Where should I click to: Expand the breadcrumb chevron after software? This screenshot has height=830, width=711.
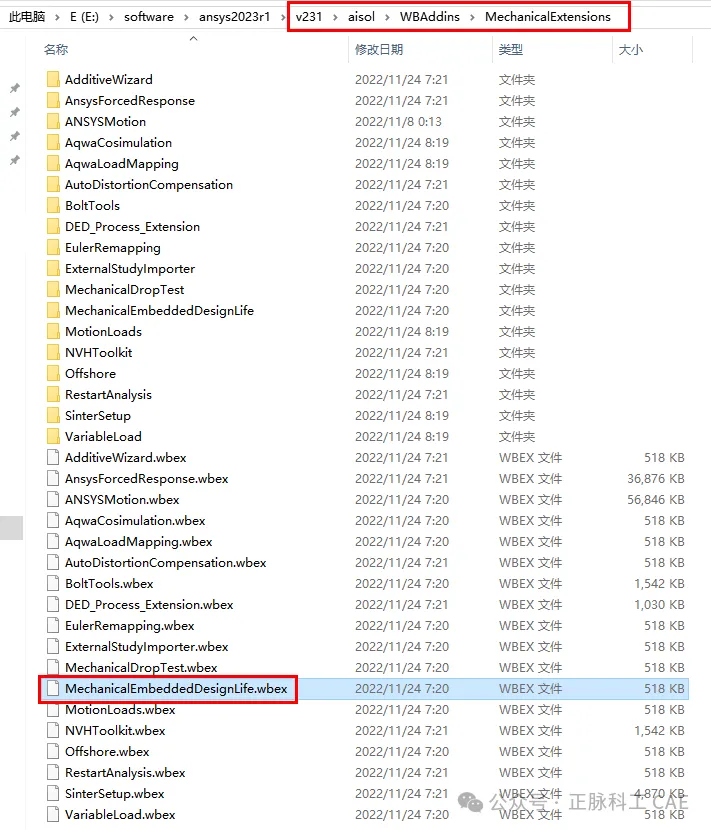[x=186, y=17]
